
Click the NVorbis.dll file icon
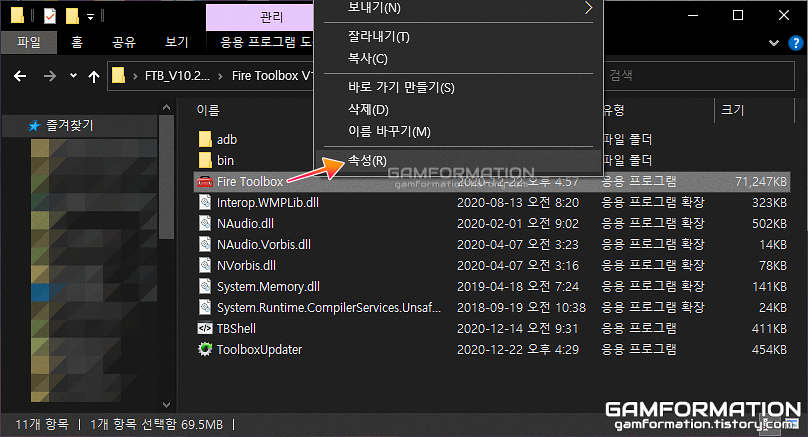pyautogui.click(x=205, y=265)
